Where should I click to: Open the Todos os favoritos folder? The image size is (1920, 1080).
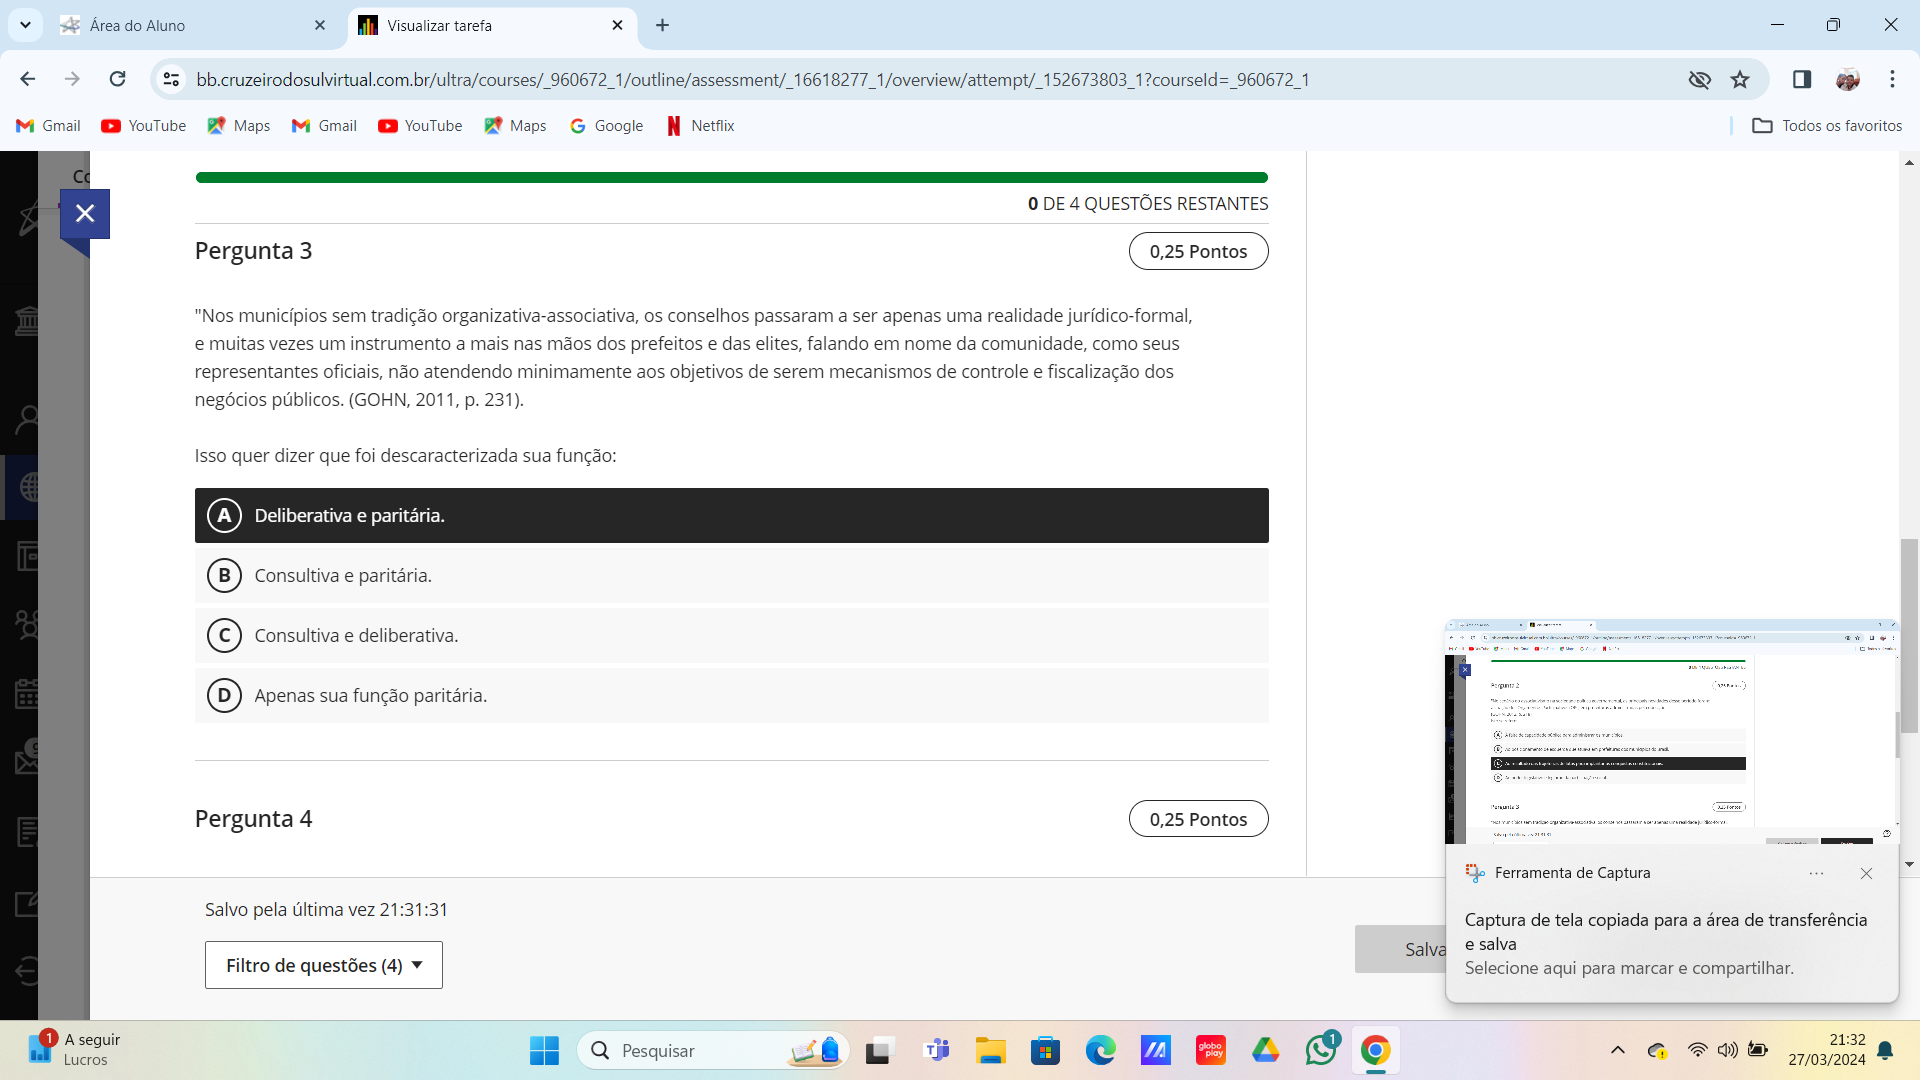1828,125
